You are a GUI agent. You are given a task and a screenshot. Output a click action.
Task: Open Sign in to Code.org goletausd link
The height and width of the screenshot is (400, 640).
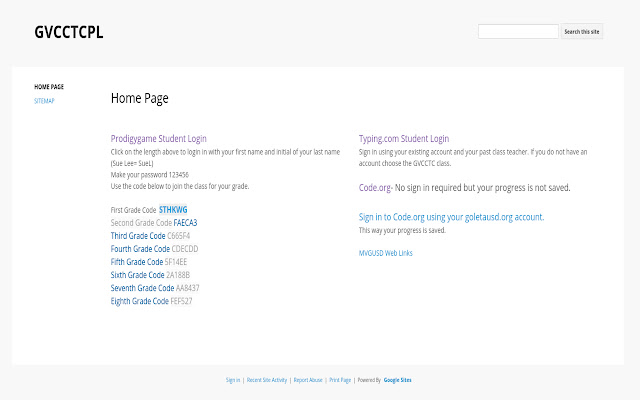(x=451, y=217)
